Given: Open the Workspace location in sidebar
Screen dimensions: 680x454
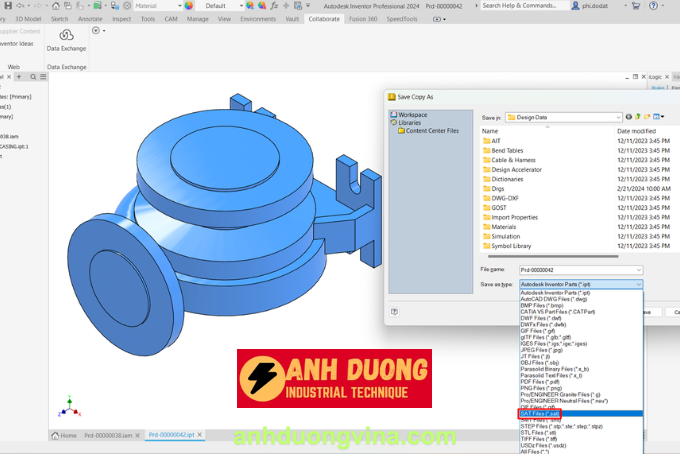Looking at the screenshot, I should click(411, 115).
